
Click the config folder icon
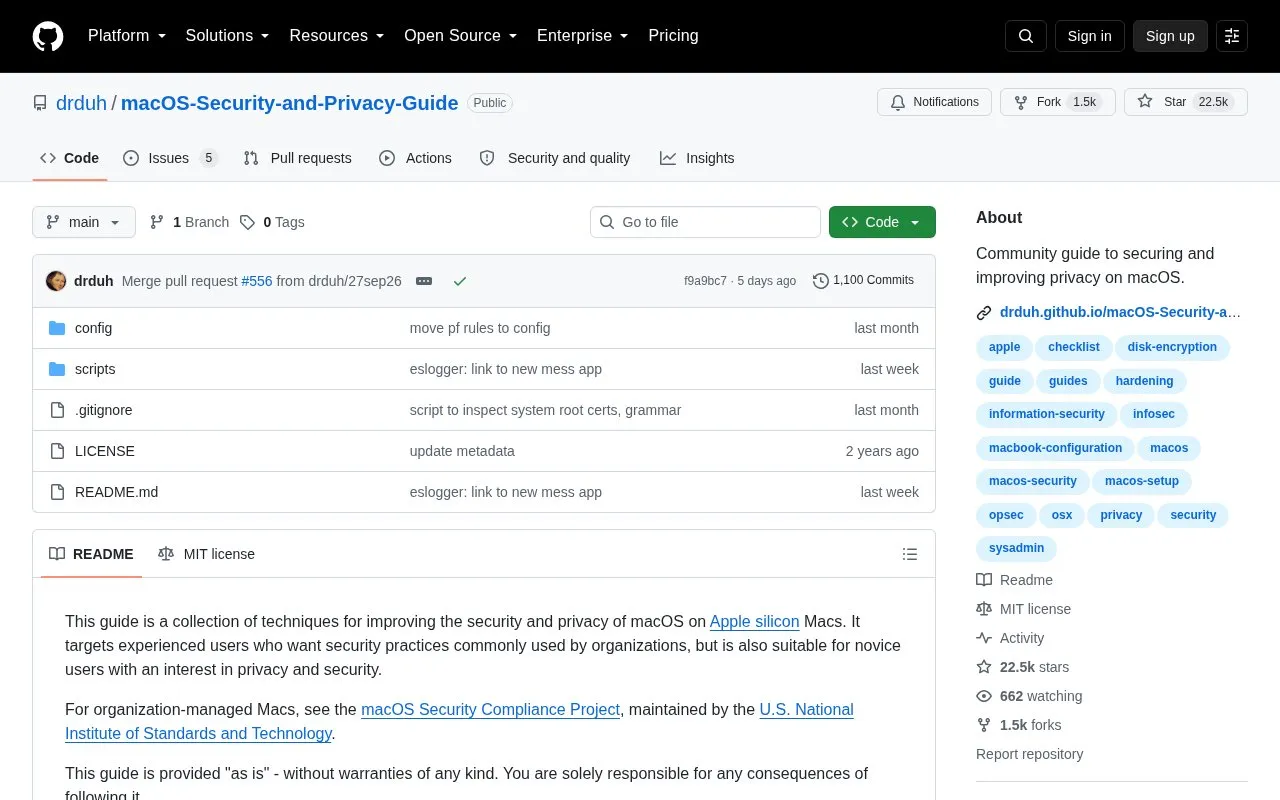[x=57, y=328]
